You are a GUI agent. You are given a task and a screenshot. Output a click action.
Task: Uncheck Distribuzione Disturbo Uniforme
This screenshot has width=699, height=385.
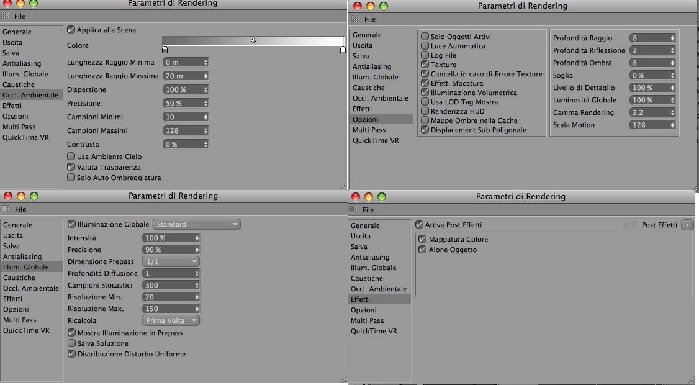(x=71, y=354)
